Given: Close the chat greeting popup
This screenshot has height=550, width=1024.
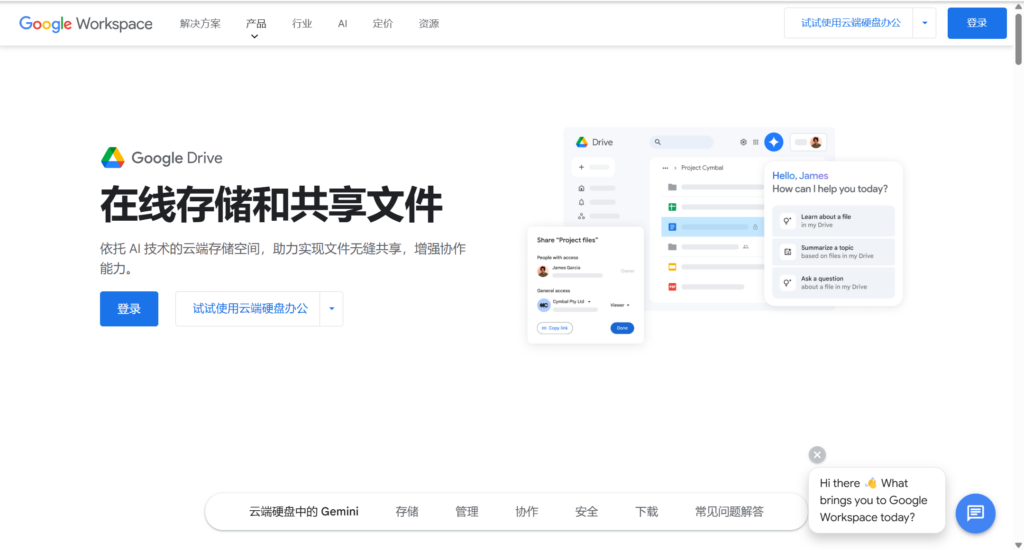Looking at the screenshot, I should click(817, 455).
